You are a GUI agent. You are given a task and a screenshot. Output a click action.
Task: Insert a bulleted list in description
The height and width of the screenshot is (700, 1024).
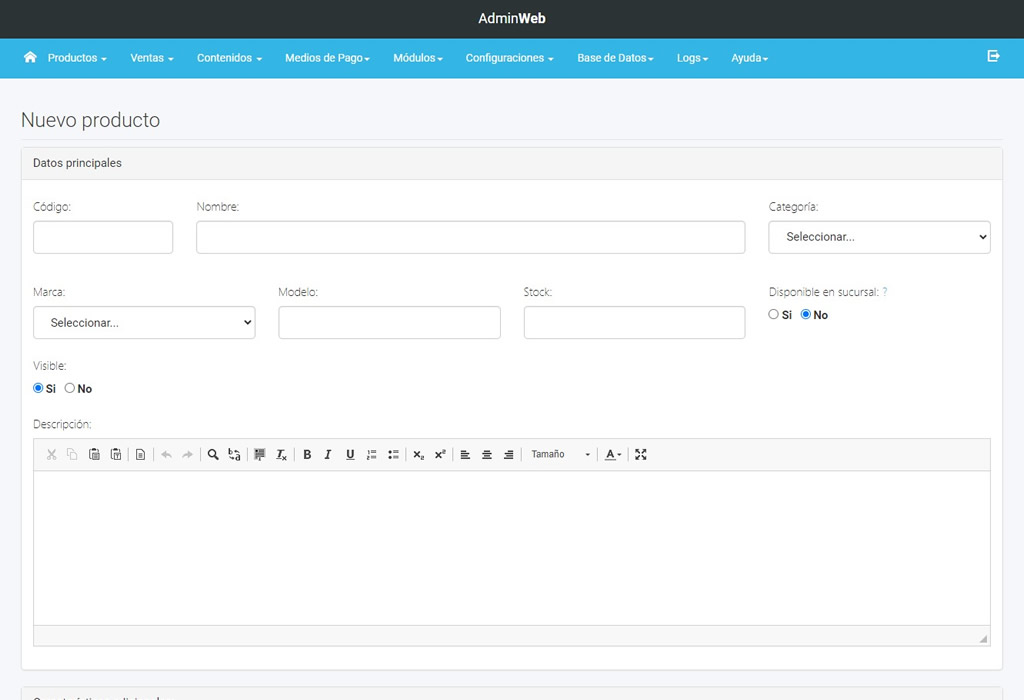point(393,455)
